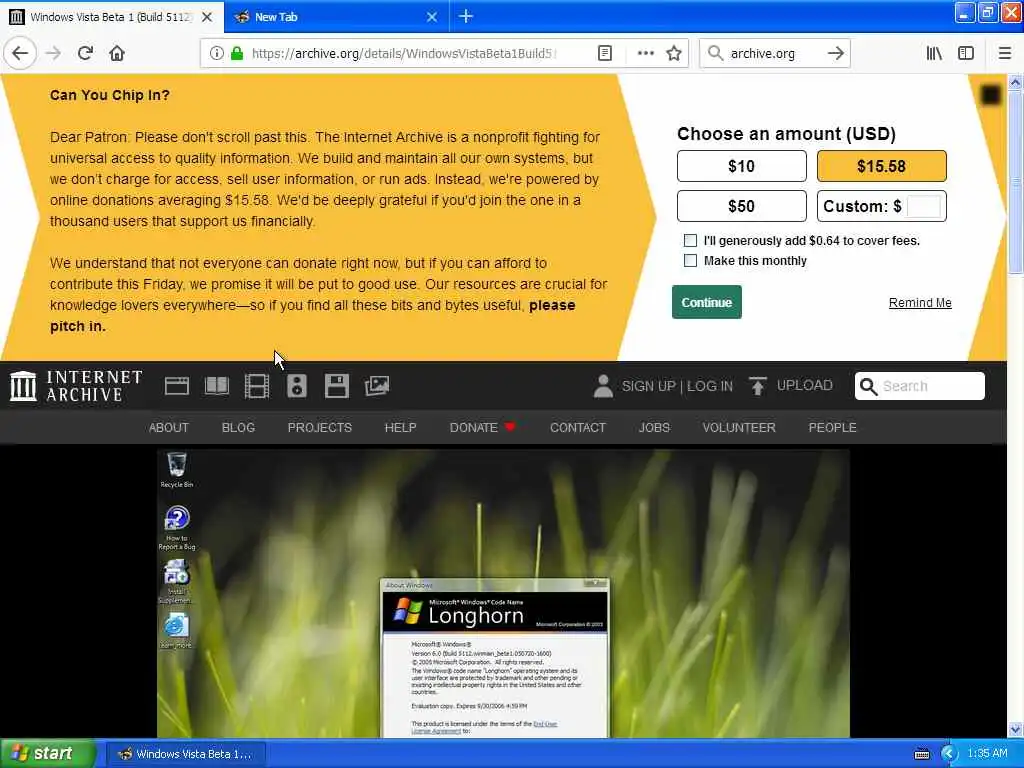Select the $10 donation amount
The image size is (1024, 768).
(x=741, y=166)
